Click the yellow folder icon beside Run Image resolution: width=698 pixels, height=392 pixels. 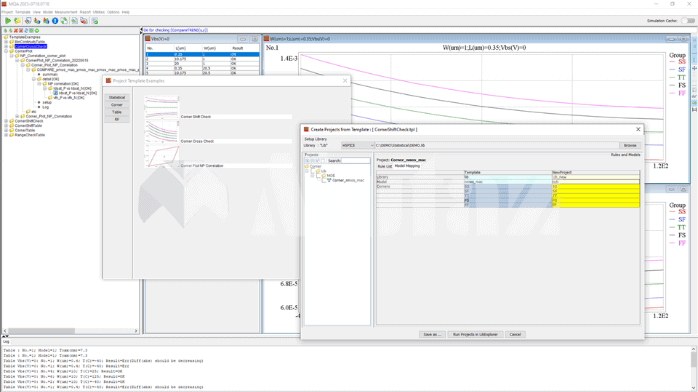[x=17, y=20]
